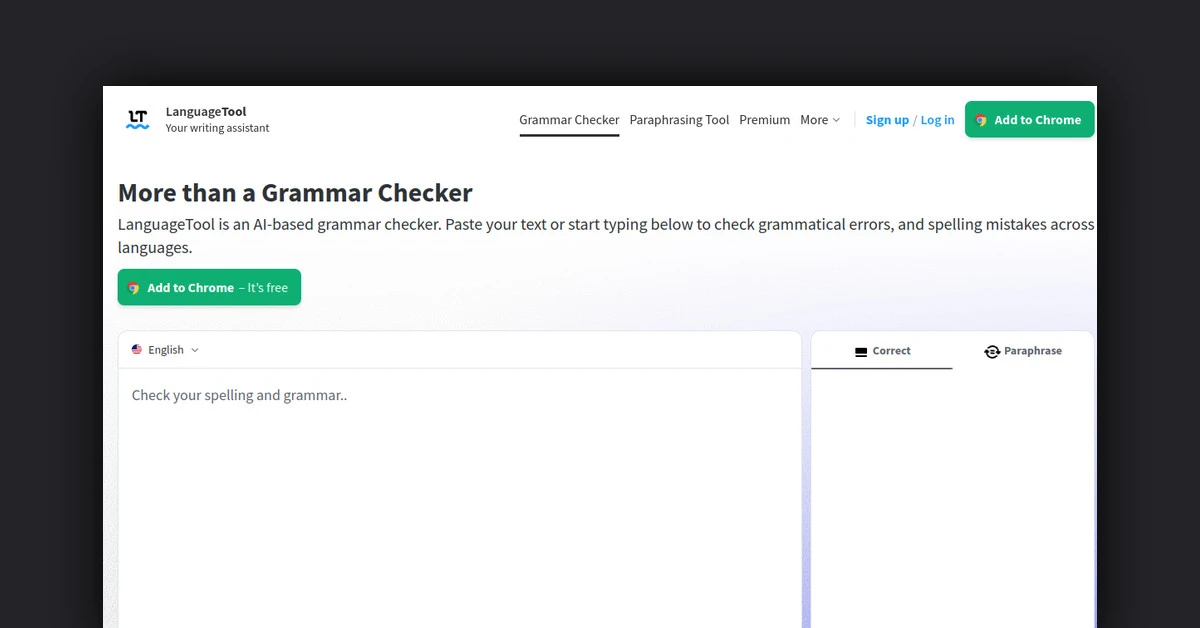Screen dimensions: 1200x628
Task: Open the Grammar Checker page
Action: (x=569, y=120)
